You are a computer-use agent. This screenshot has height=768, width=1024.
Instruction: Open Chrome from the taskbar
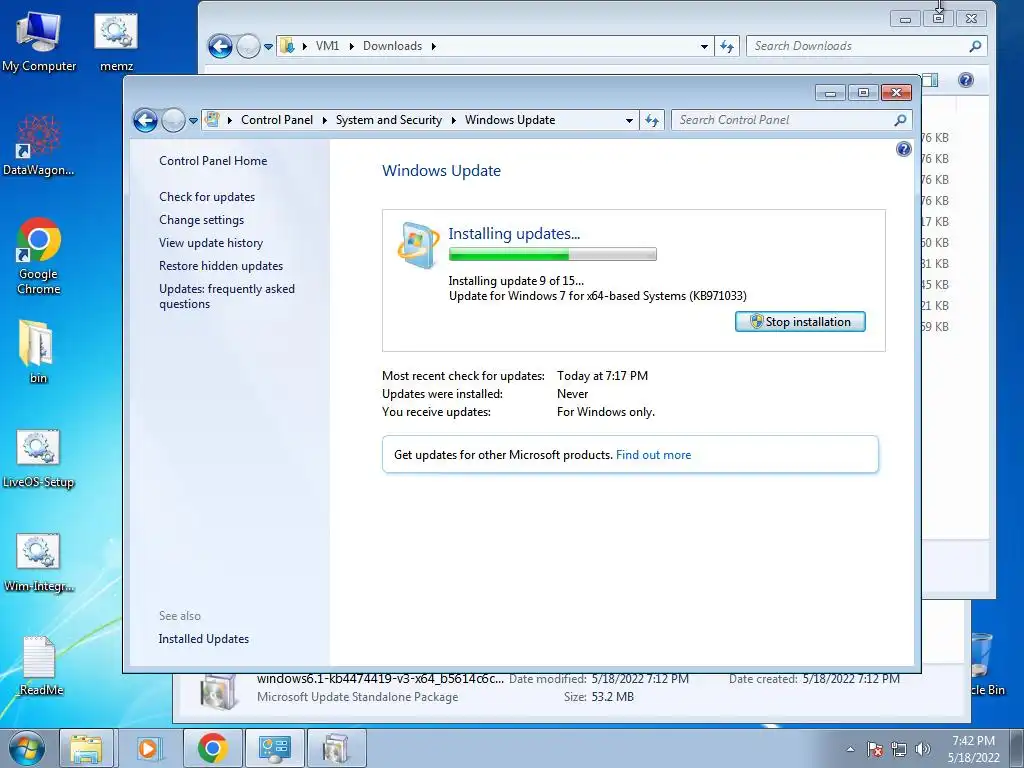point(212,748)
